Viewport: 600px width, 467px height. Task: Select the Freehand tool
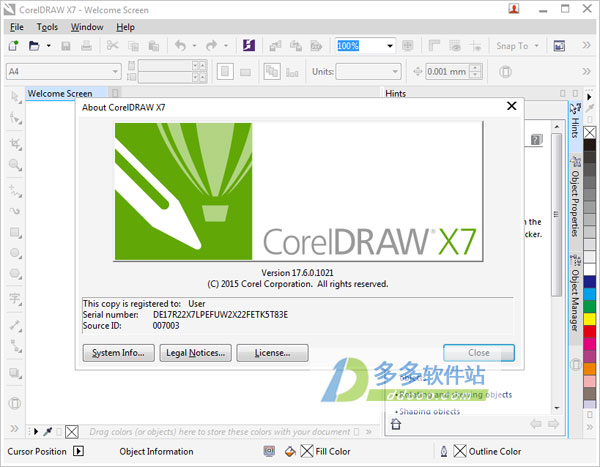click(x=15, y=190)
